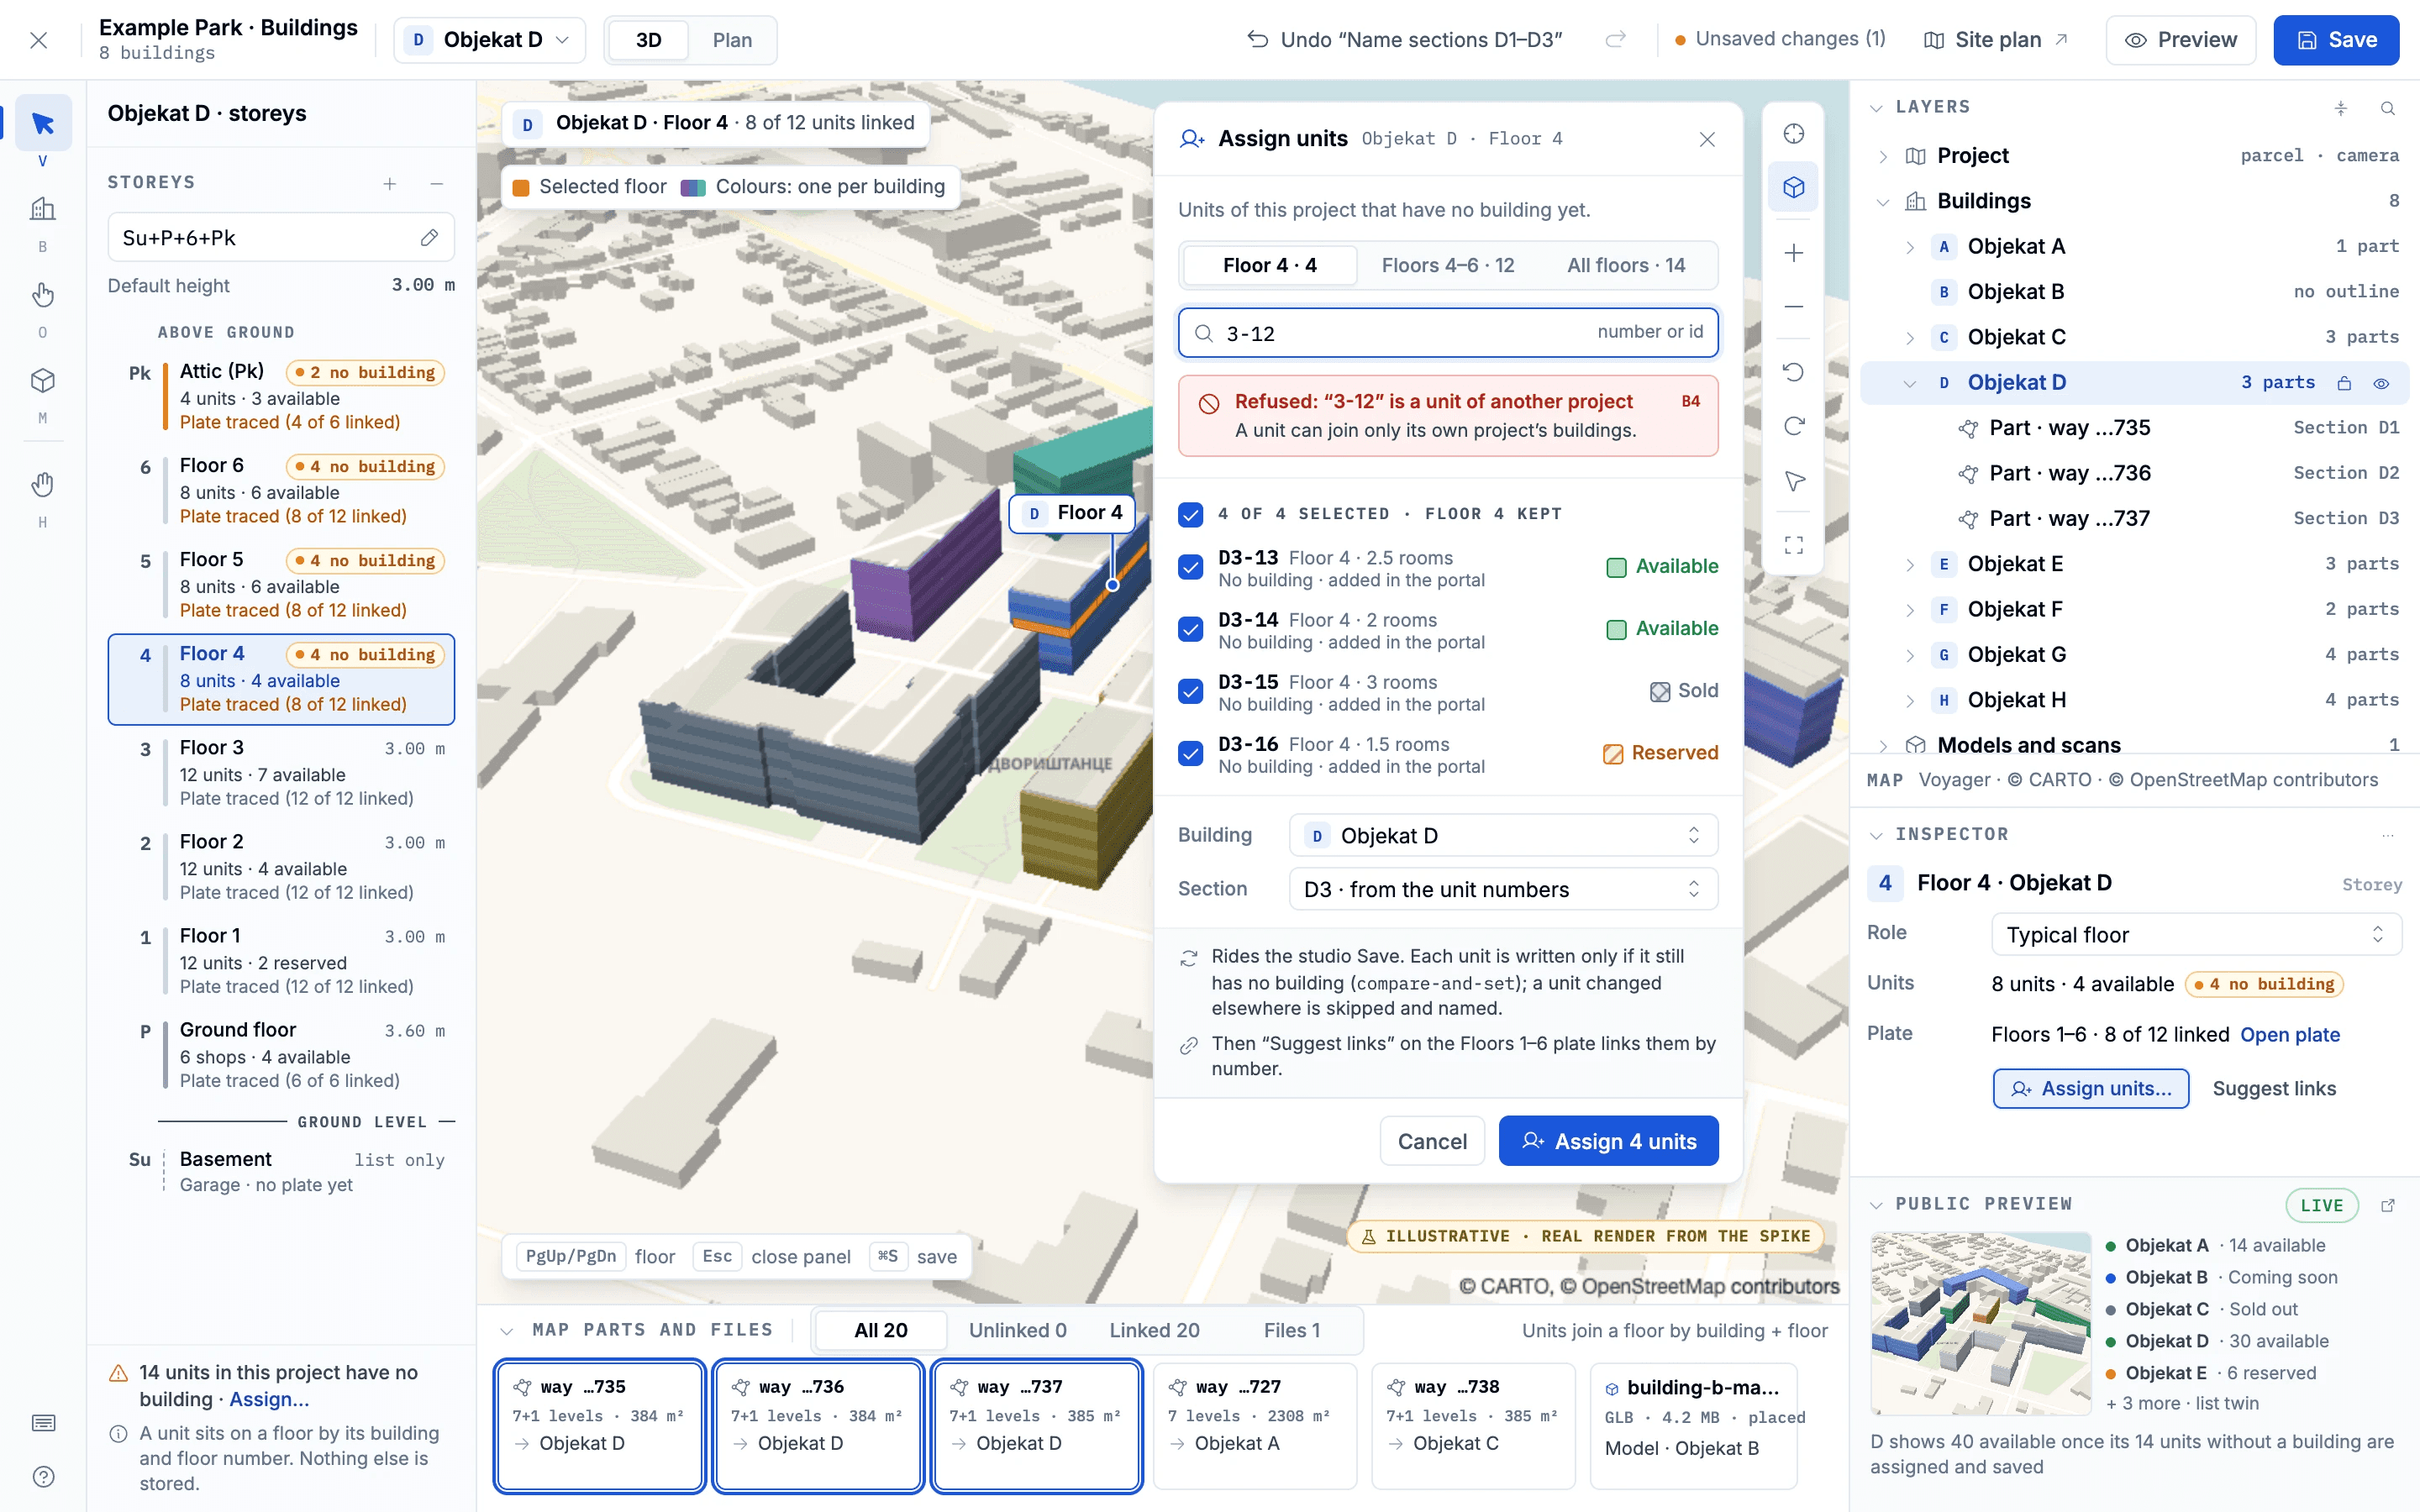Open the Objekat D building selector in header
This screenshot has width=2420, height=1512.
pos(489,40)
